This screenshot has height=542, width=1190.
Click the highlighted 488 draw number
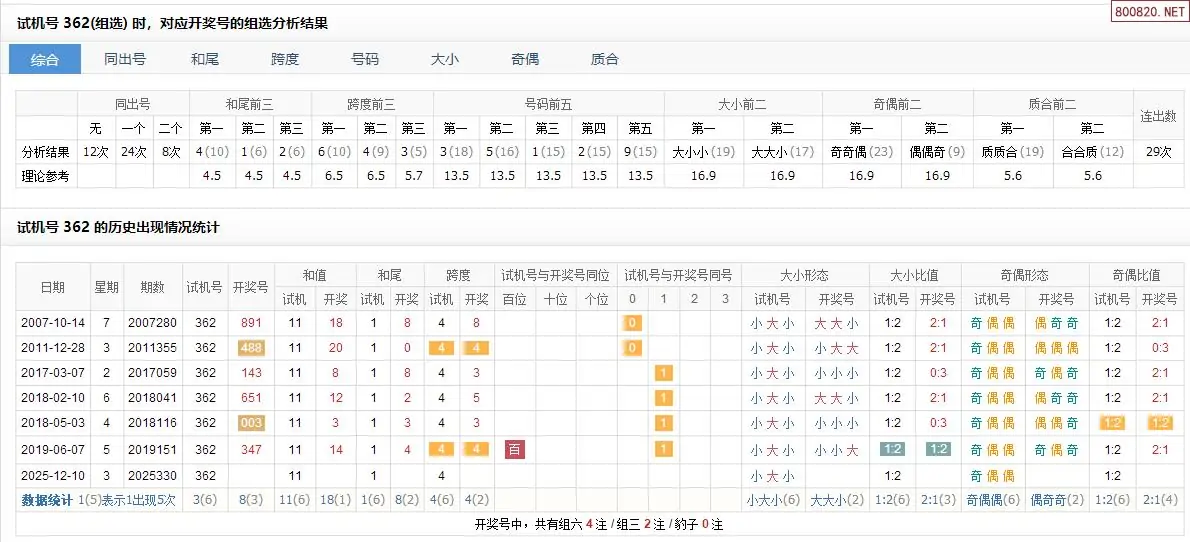(251, 348)
